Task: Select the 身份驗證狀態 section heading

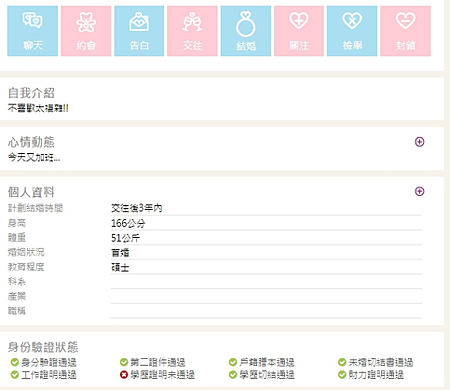Action: point(43,347)
